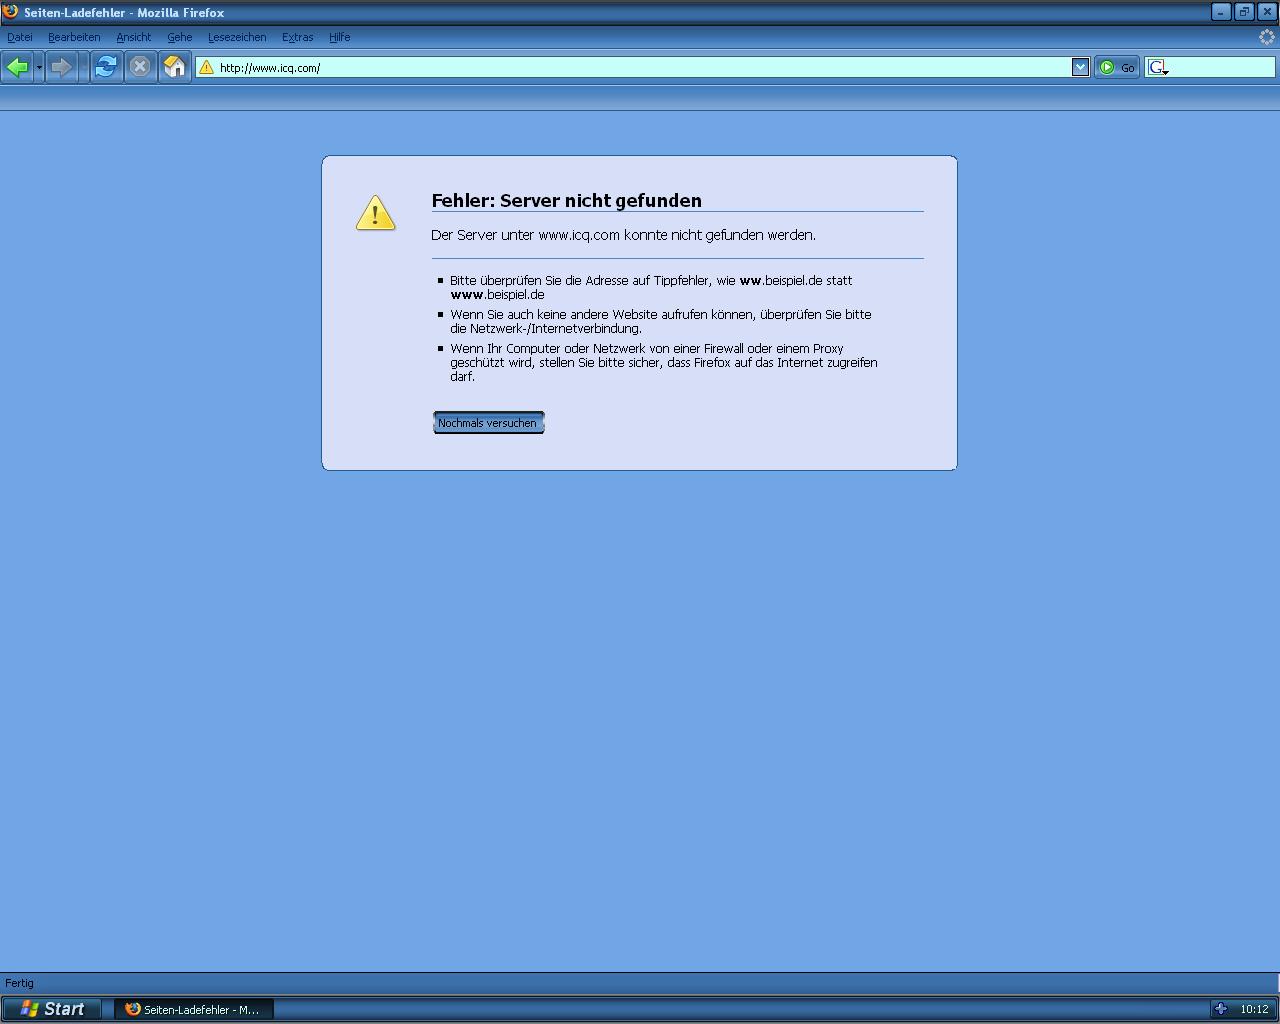The width and height of the screenshot is (1280, 1024).
Task: Click the Fertig status bar text
Action: [x=19, y=983]
